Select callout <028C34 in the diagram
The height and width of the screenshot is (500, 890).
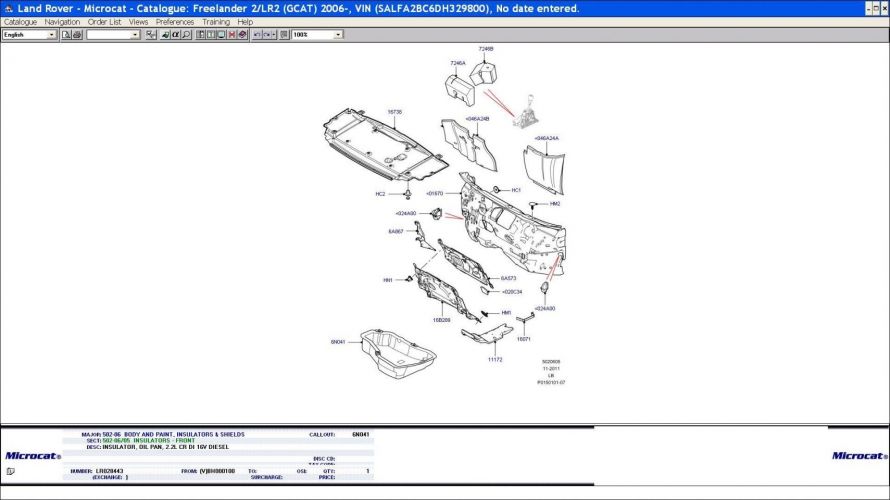[512, 292]
